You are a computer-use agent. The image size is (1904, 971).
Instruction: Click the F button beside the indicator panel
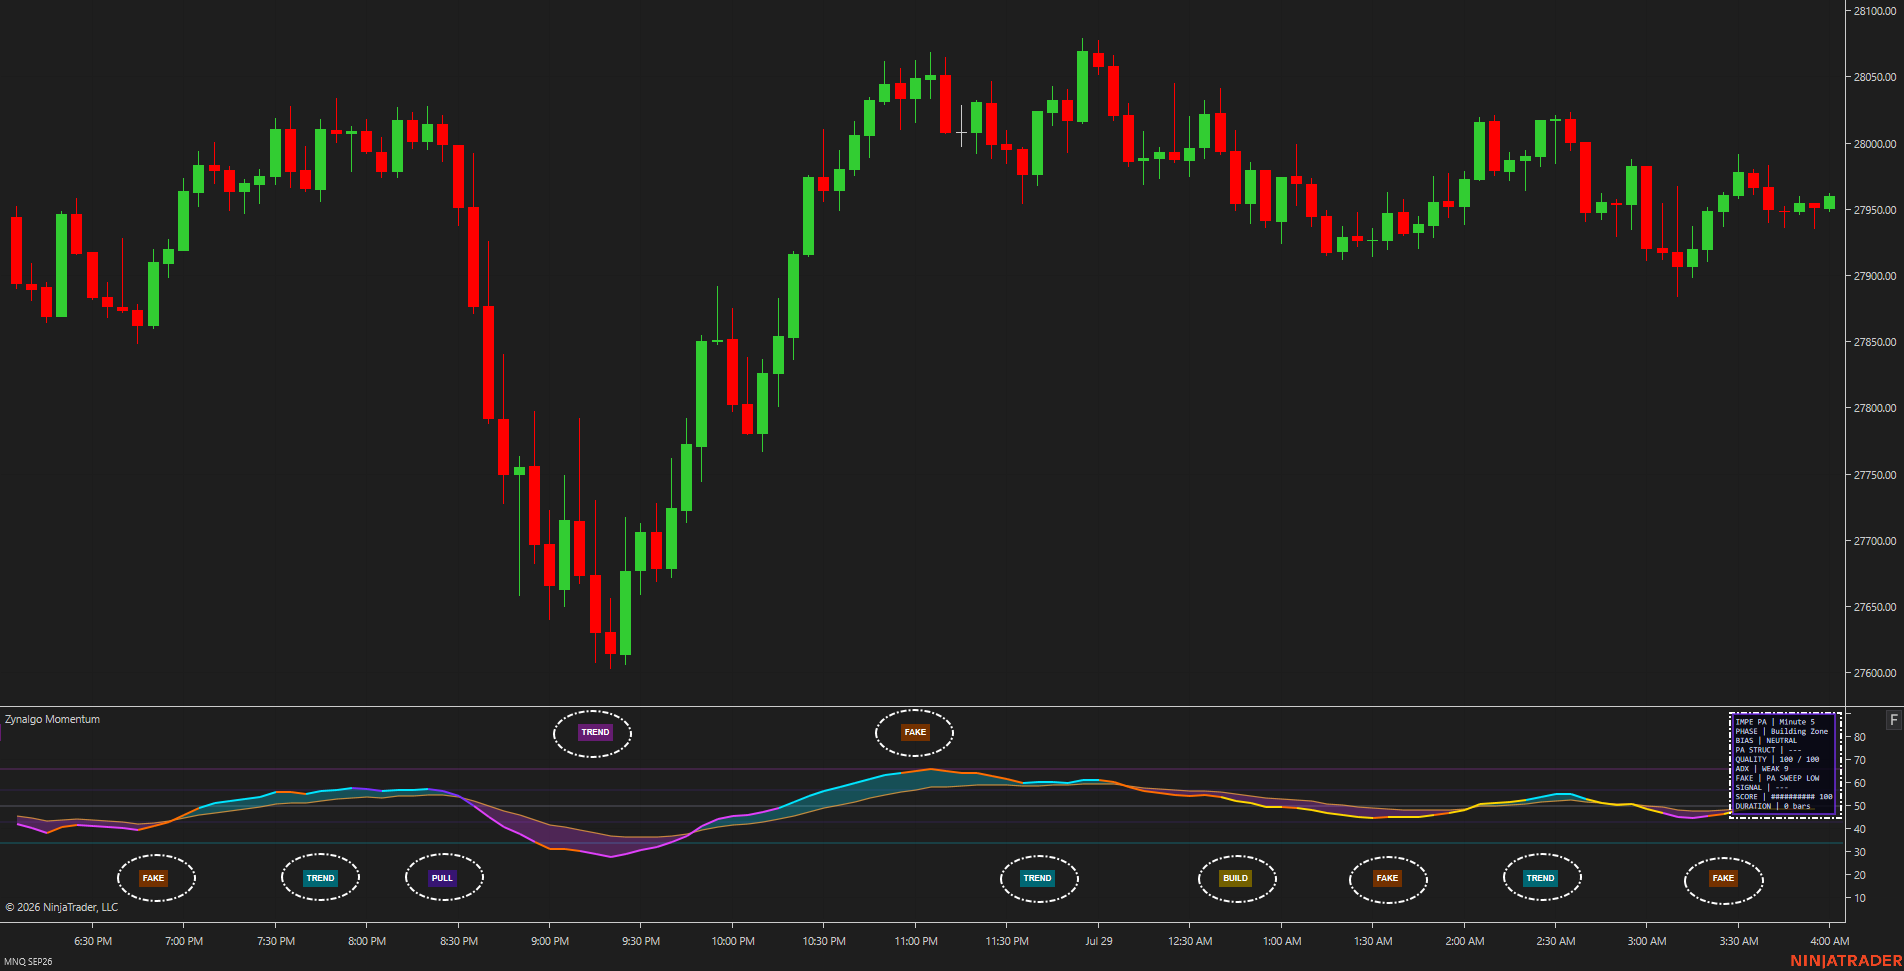click(x=1893, y=720)
